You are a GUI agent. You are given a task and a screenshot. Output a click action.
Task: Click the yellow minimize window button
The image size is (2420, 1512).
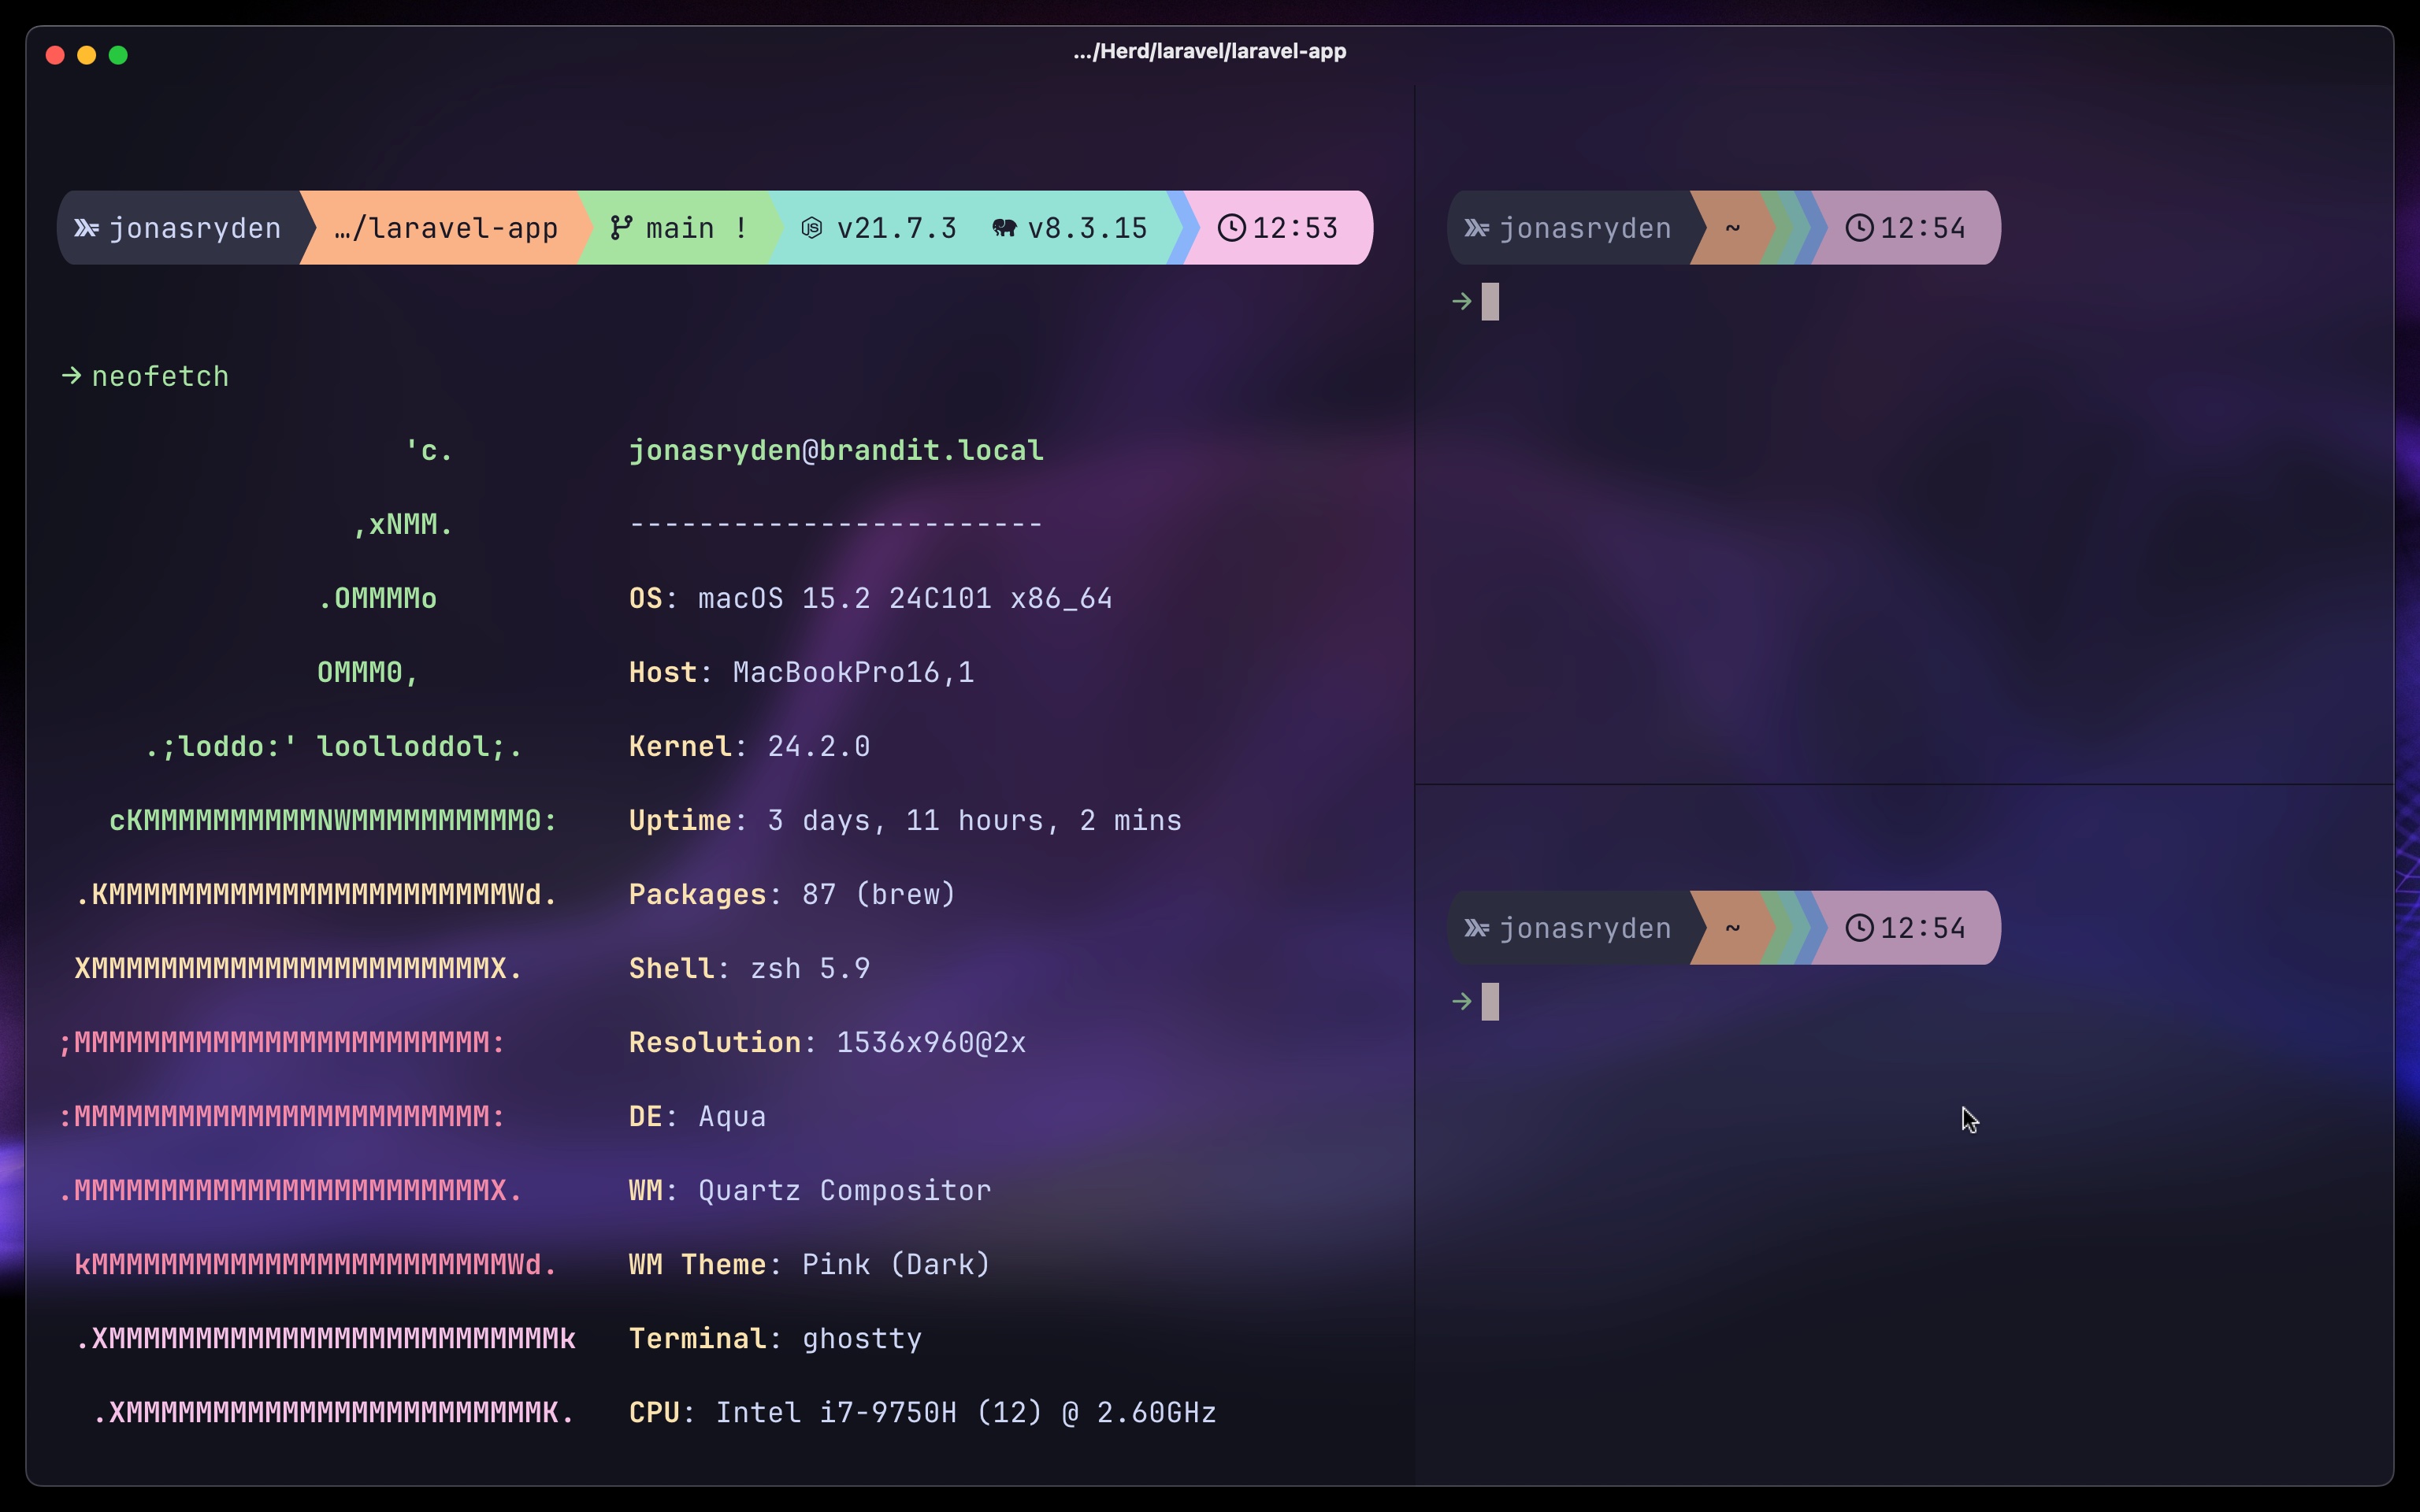click(87, 55)
